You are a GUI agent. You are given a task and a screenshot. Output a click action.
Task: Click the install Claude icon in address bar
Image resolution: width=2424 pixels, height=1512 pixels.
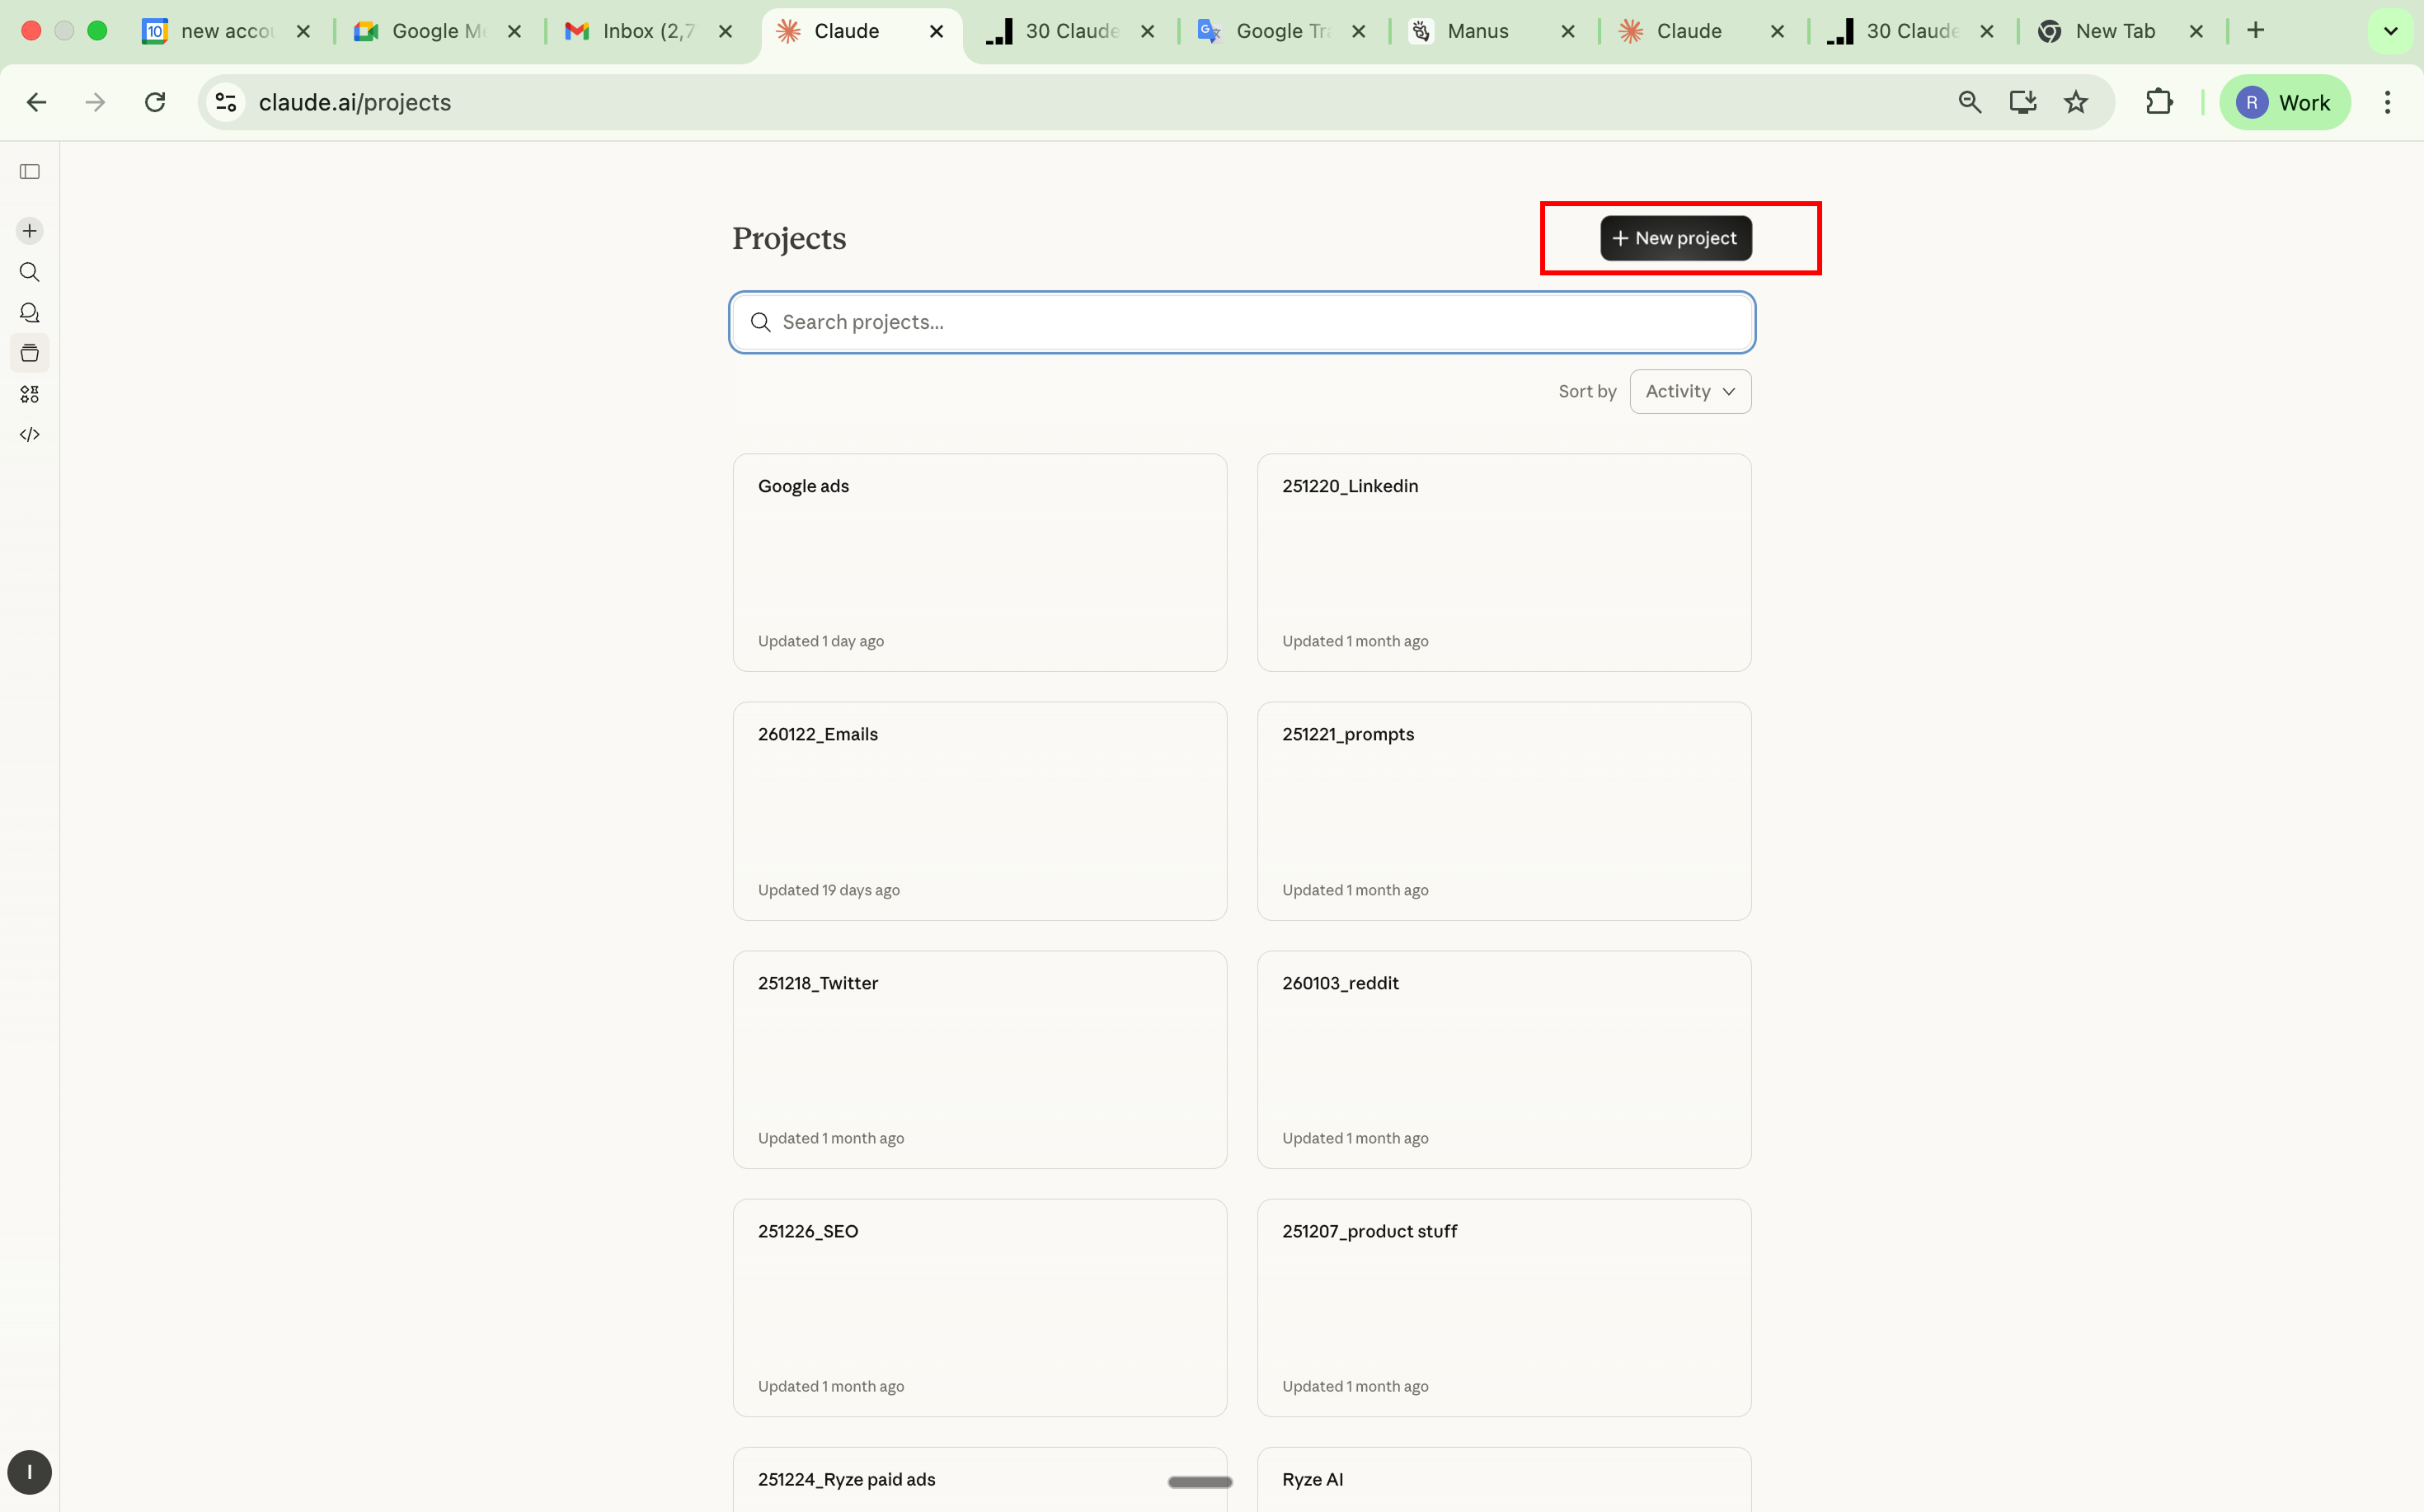click(2022, 101)
